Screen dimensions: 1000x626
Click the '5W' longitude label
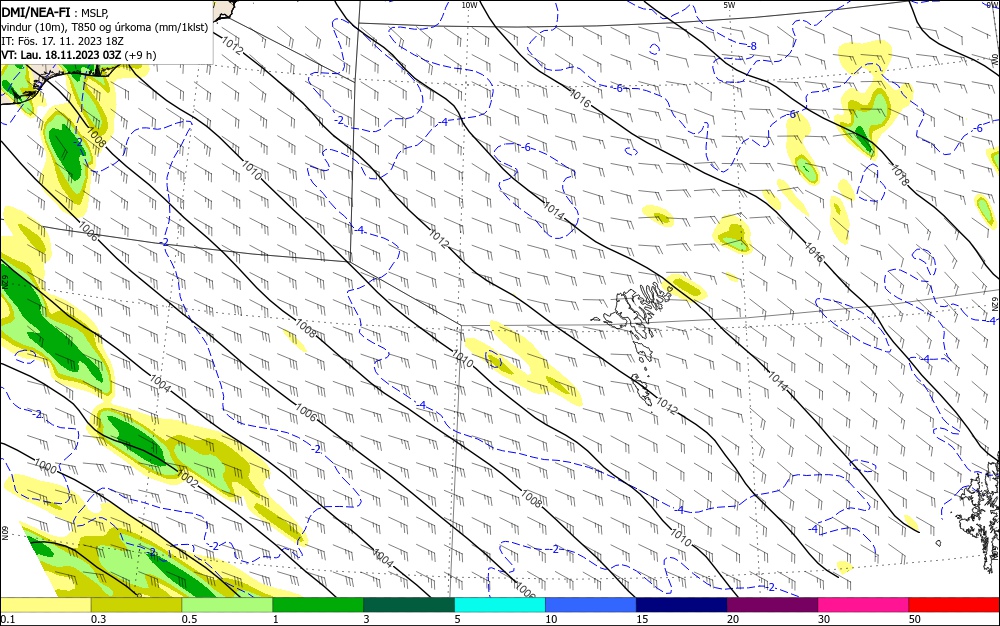729,5
